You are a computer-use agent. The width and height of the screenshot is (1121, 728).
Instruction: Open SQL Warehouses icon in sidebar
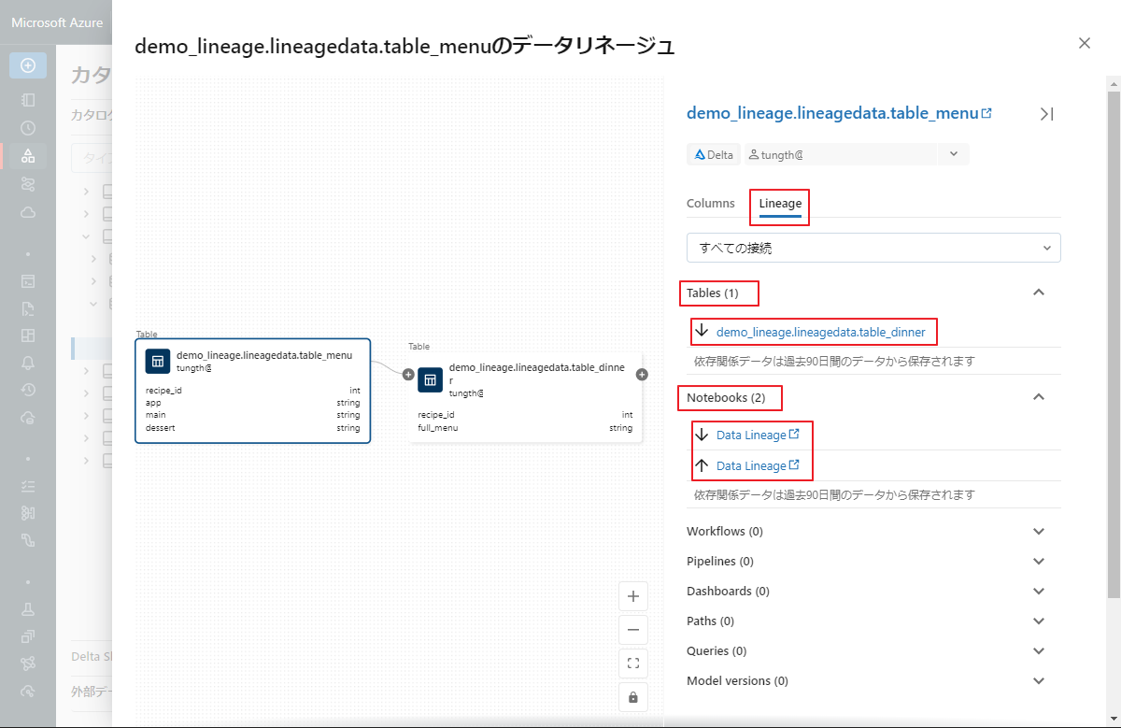(x=28, y=418)
